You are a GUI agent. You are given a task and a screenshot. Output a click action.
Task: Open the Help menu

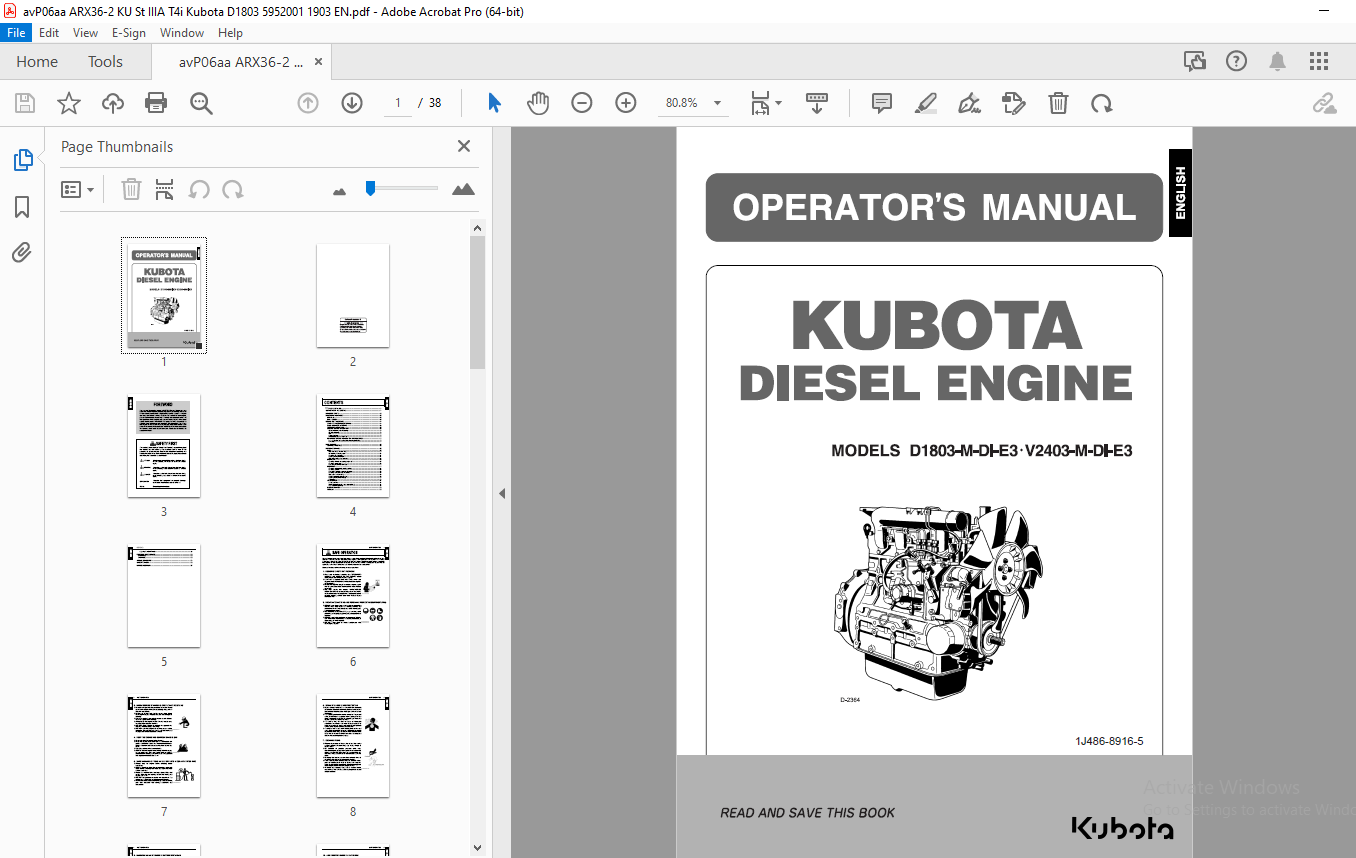[x=230, y=32]
